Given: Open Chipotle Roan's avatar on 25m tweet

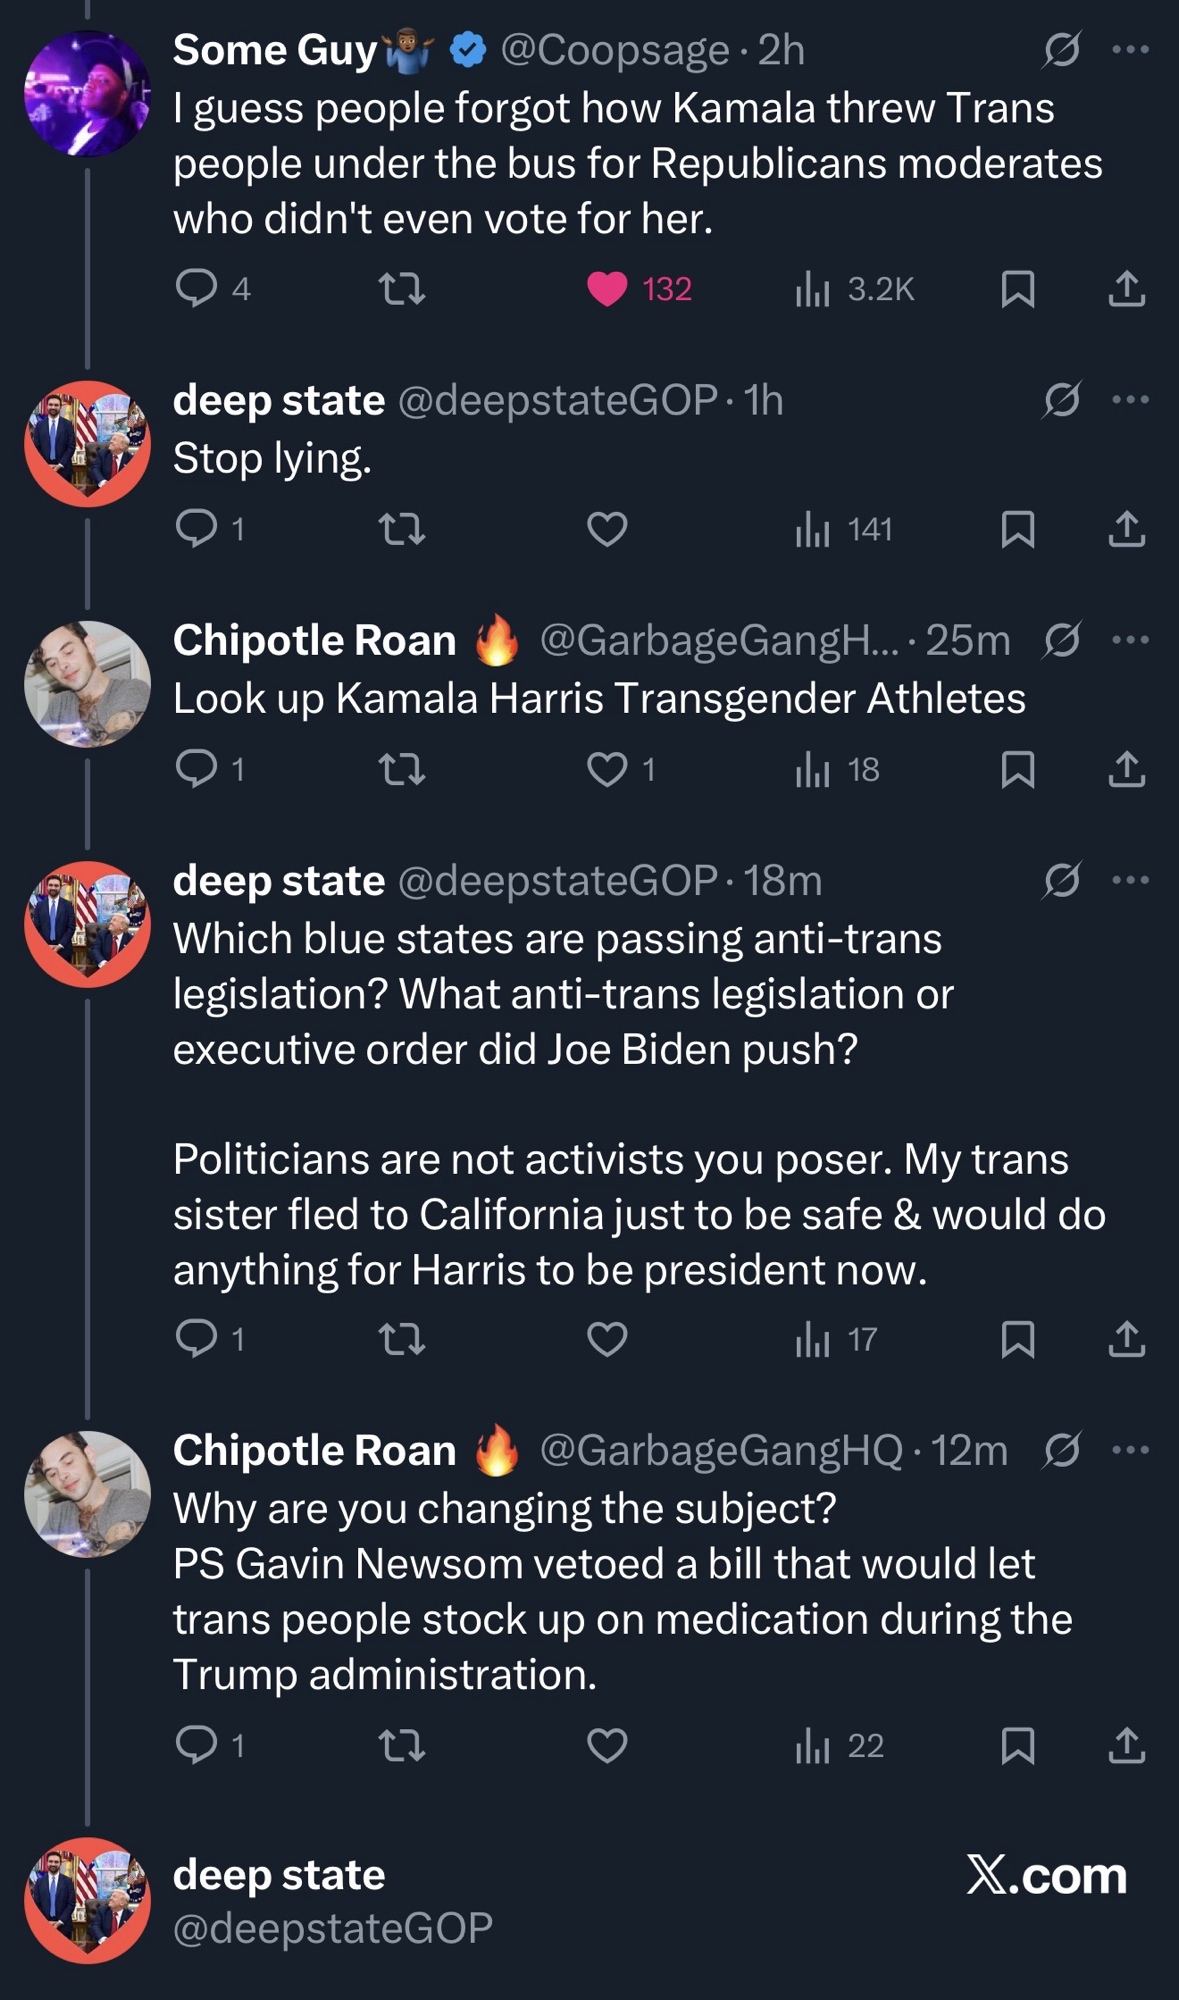Looking at the screenshot, I should [x=88, y=684].
